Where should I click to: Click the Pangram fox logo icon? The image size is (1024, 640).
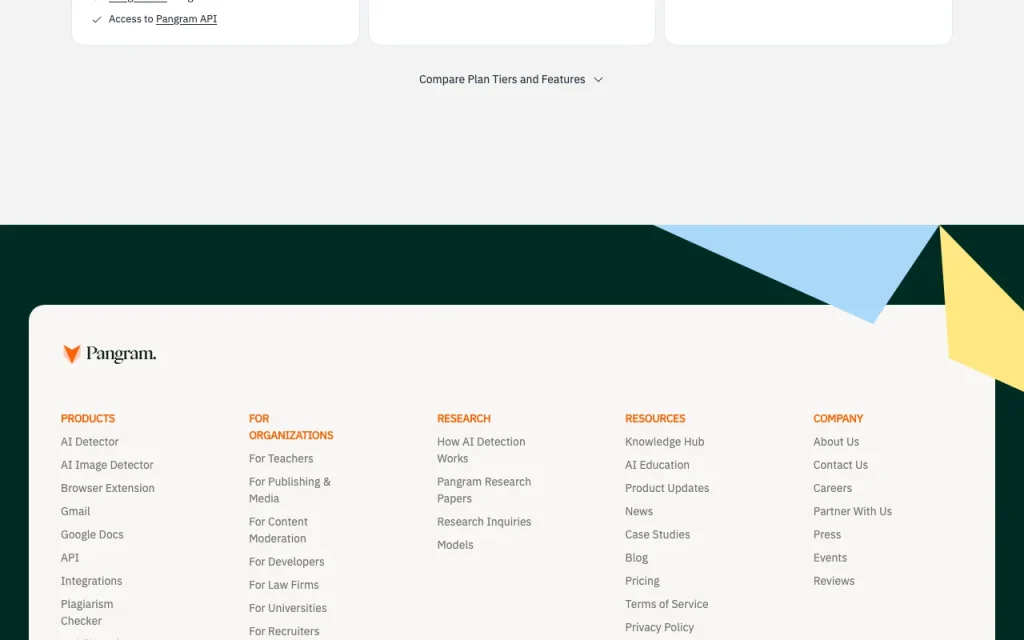tap(72, 354)
